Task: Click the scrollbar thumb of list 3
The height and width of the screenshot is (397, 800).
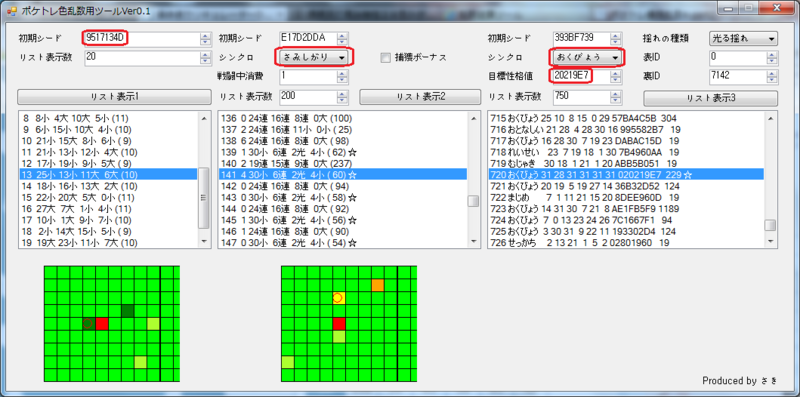Action: point(770,225)
